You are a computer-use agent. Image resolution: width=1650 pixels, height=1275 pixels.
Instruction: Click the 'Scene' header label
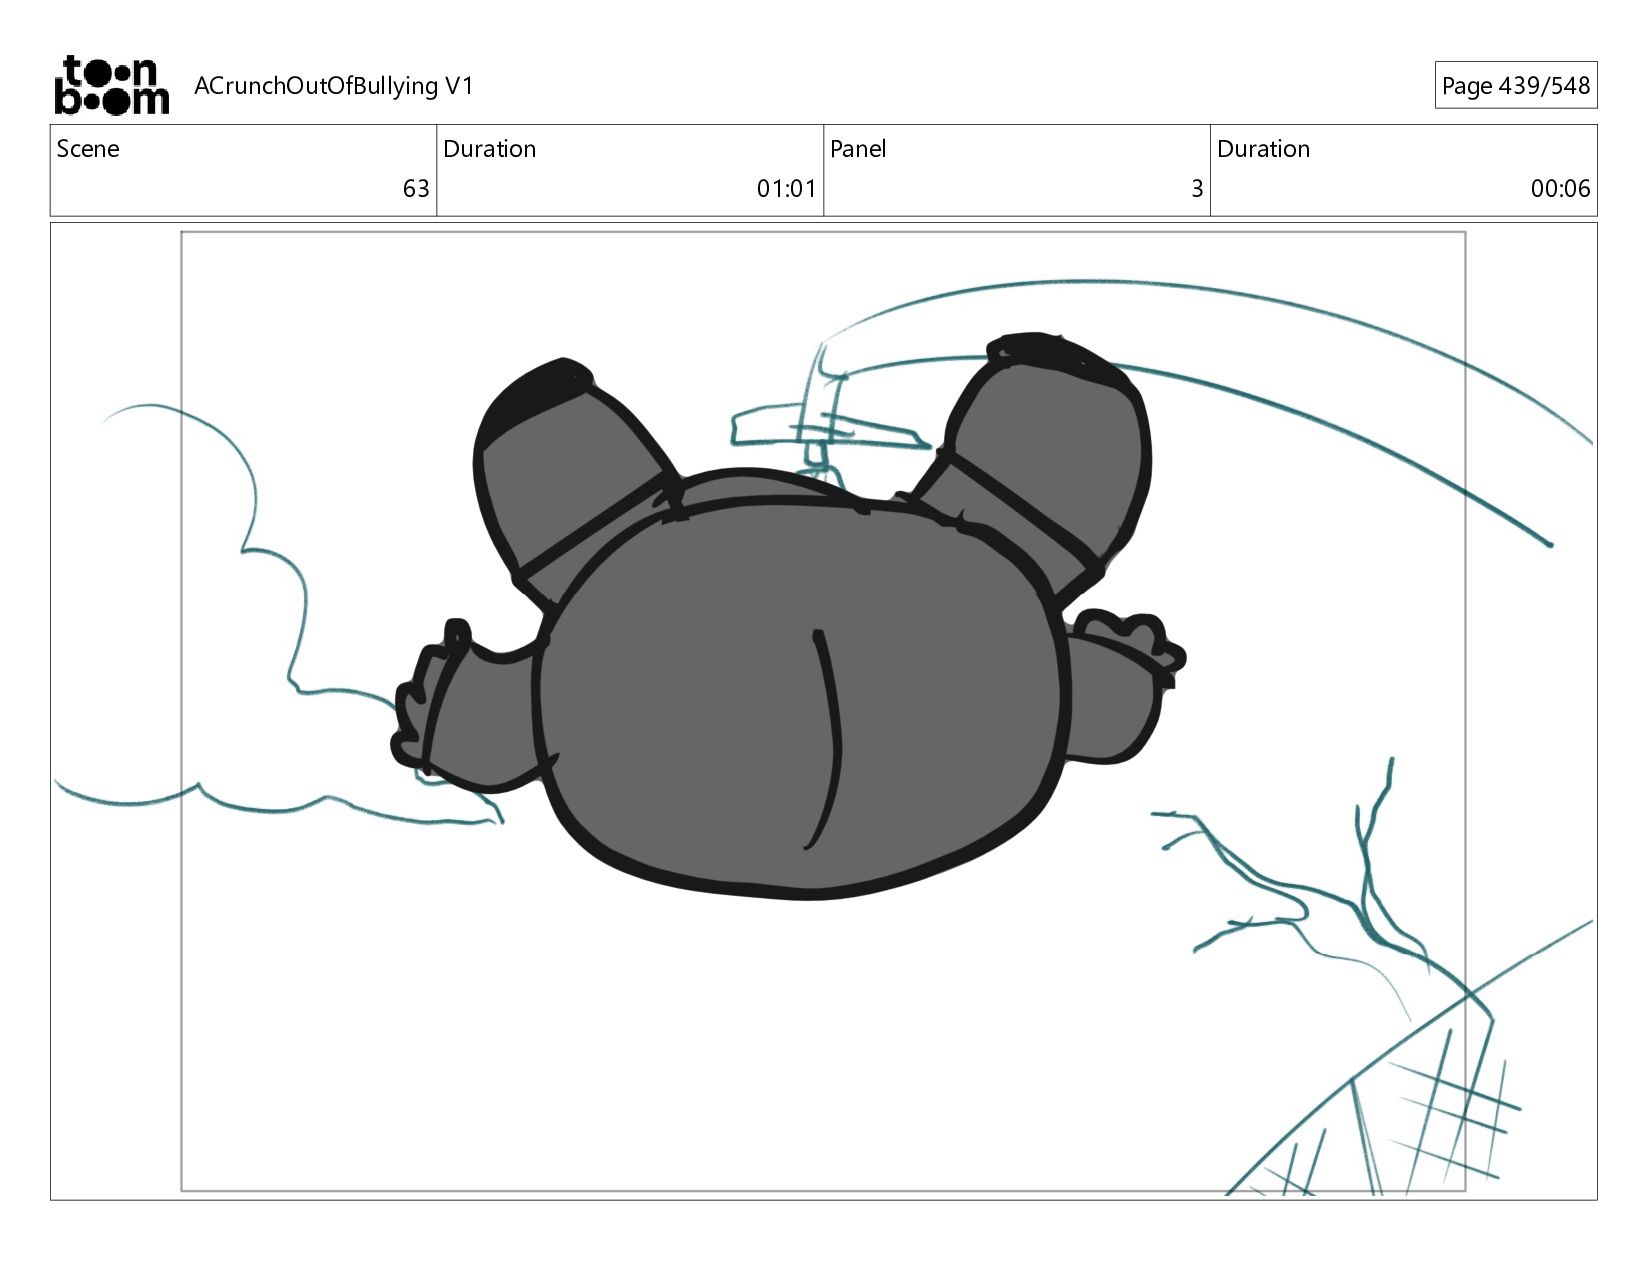(88, 149)
